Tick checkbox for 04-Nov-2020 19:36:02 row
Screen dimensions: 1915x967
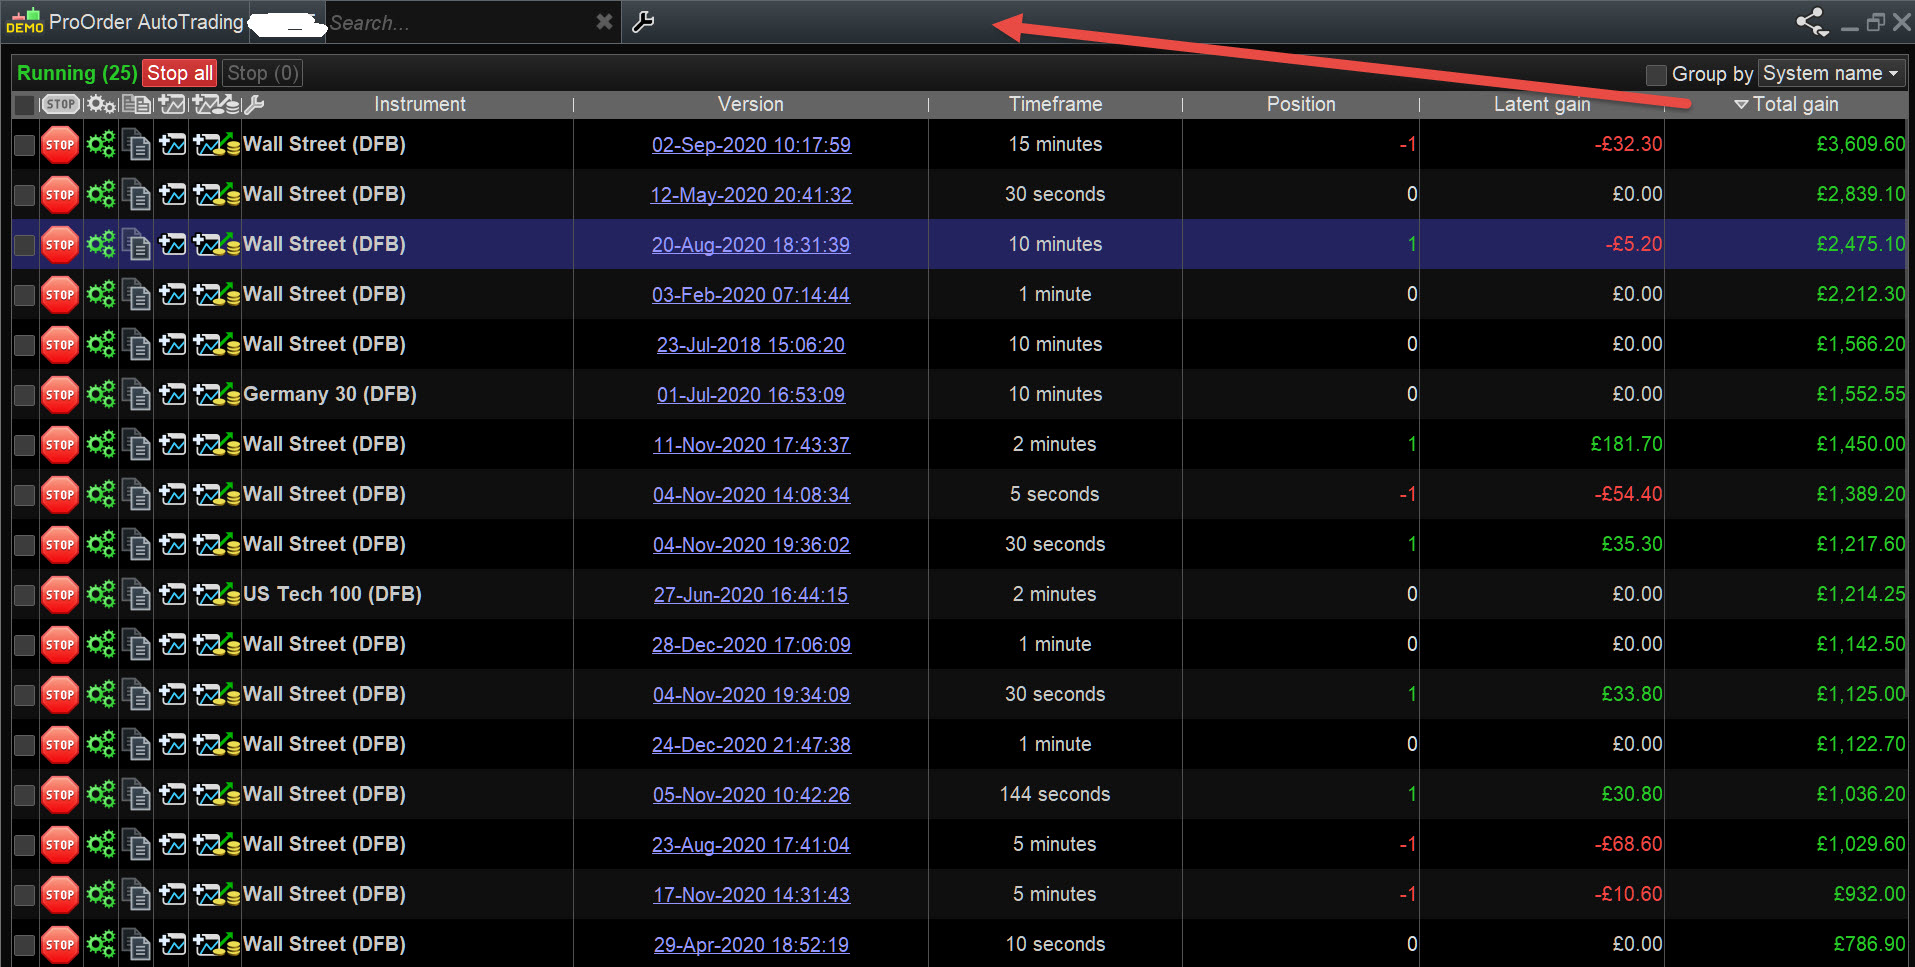click(24, 545)
